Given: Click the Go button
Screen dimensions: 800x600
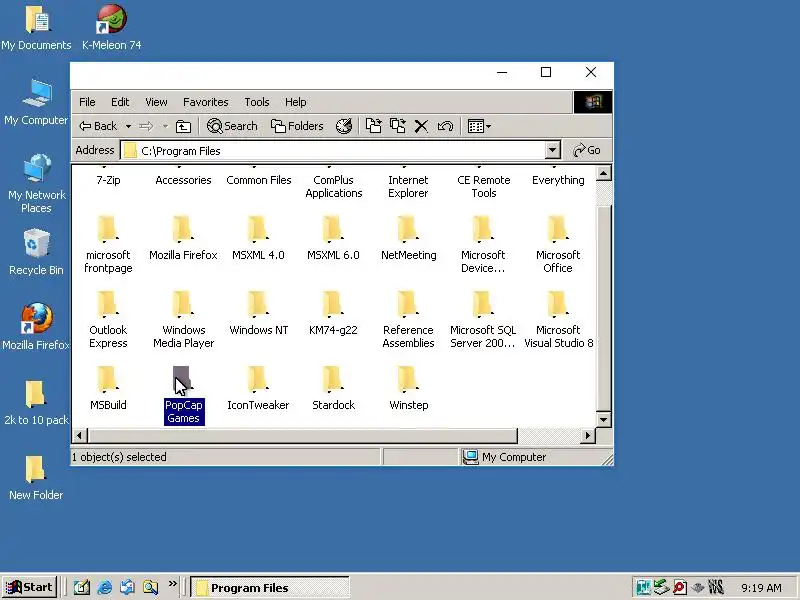Looking at the screenshot, I should [587, 151].
